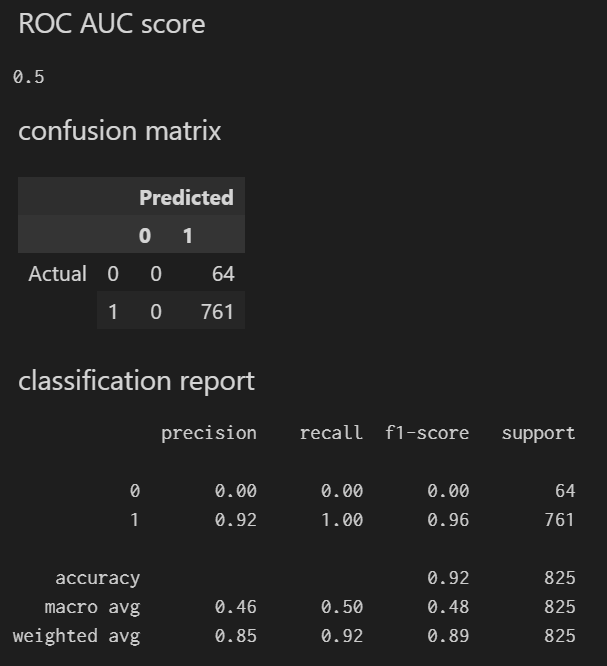Click the Actual row label in the matrix
The height and width of the screenshot is (666, 607).
point(57,274)
